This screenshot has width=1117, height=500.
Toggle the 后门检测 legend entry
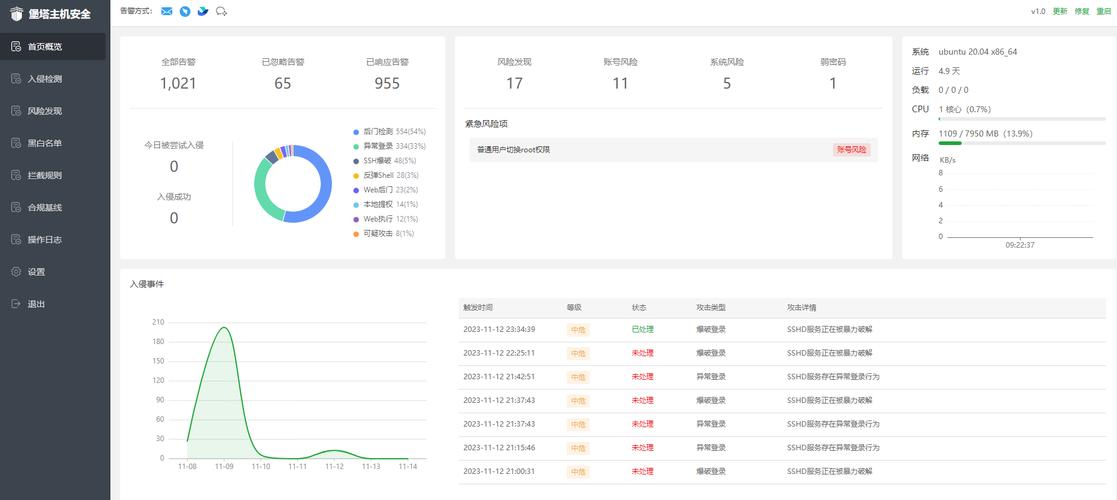tap(390, 132)
